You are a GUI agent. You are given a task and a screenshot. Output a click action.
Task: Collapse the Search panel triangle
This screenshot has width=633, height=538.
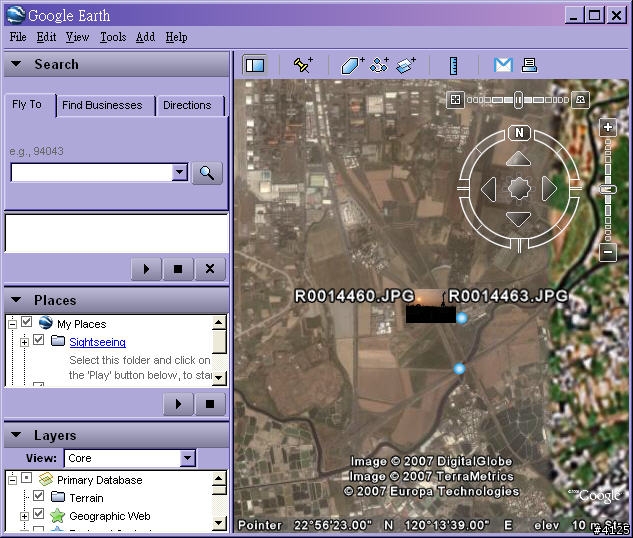point(16,64)
